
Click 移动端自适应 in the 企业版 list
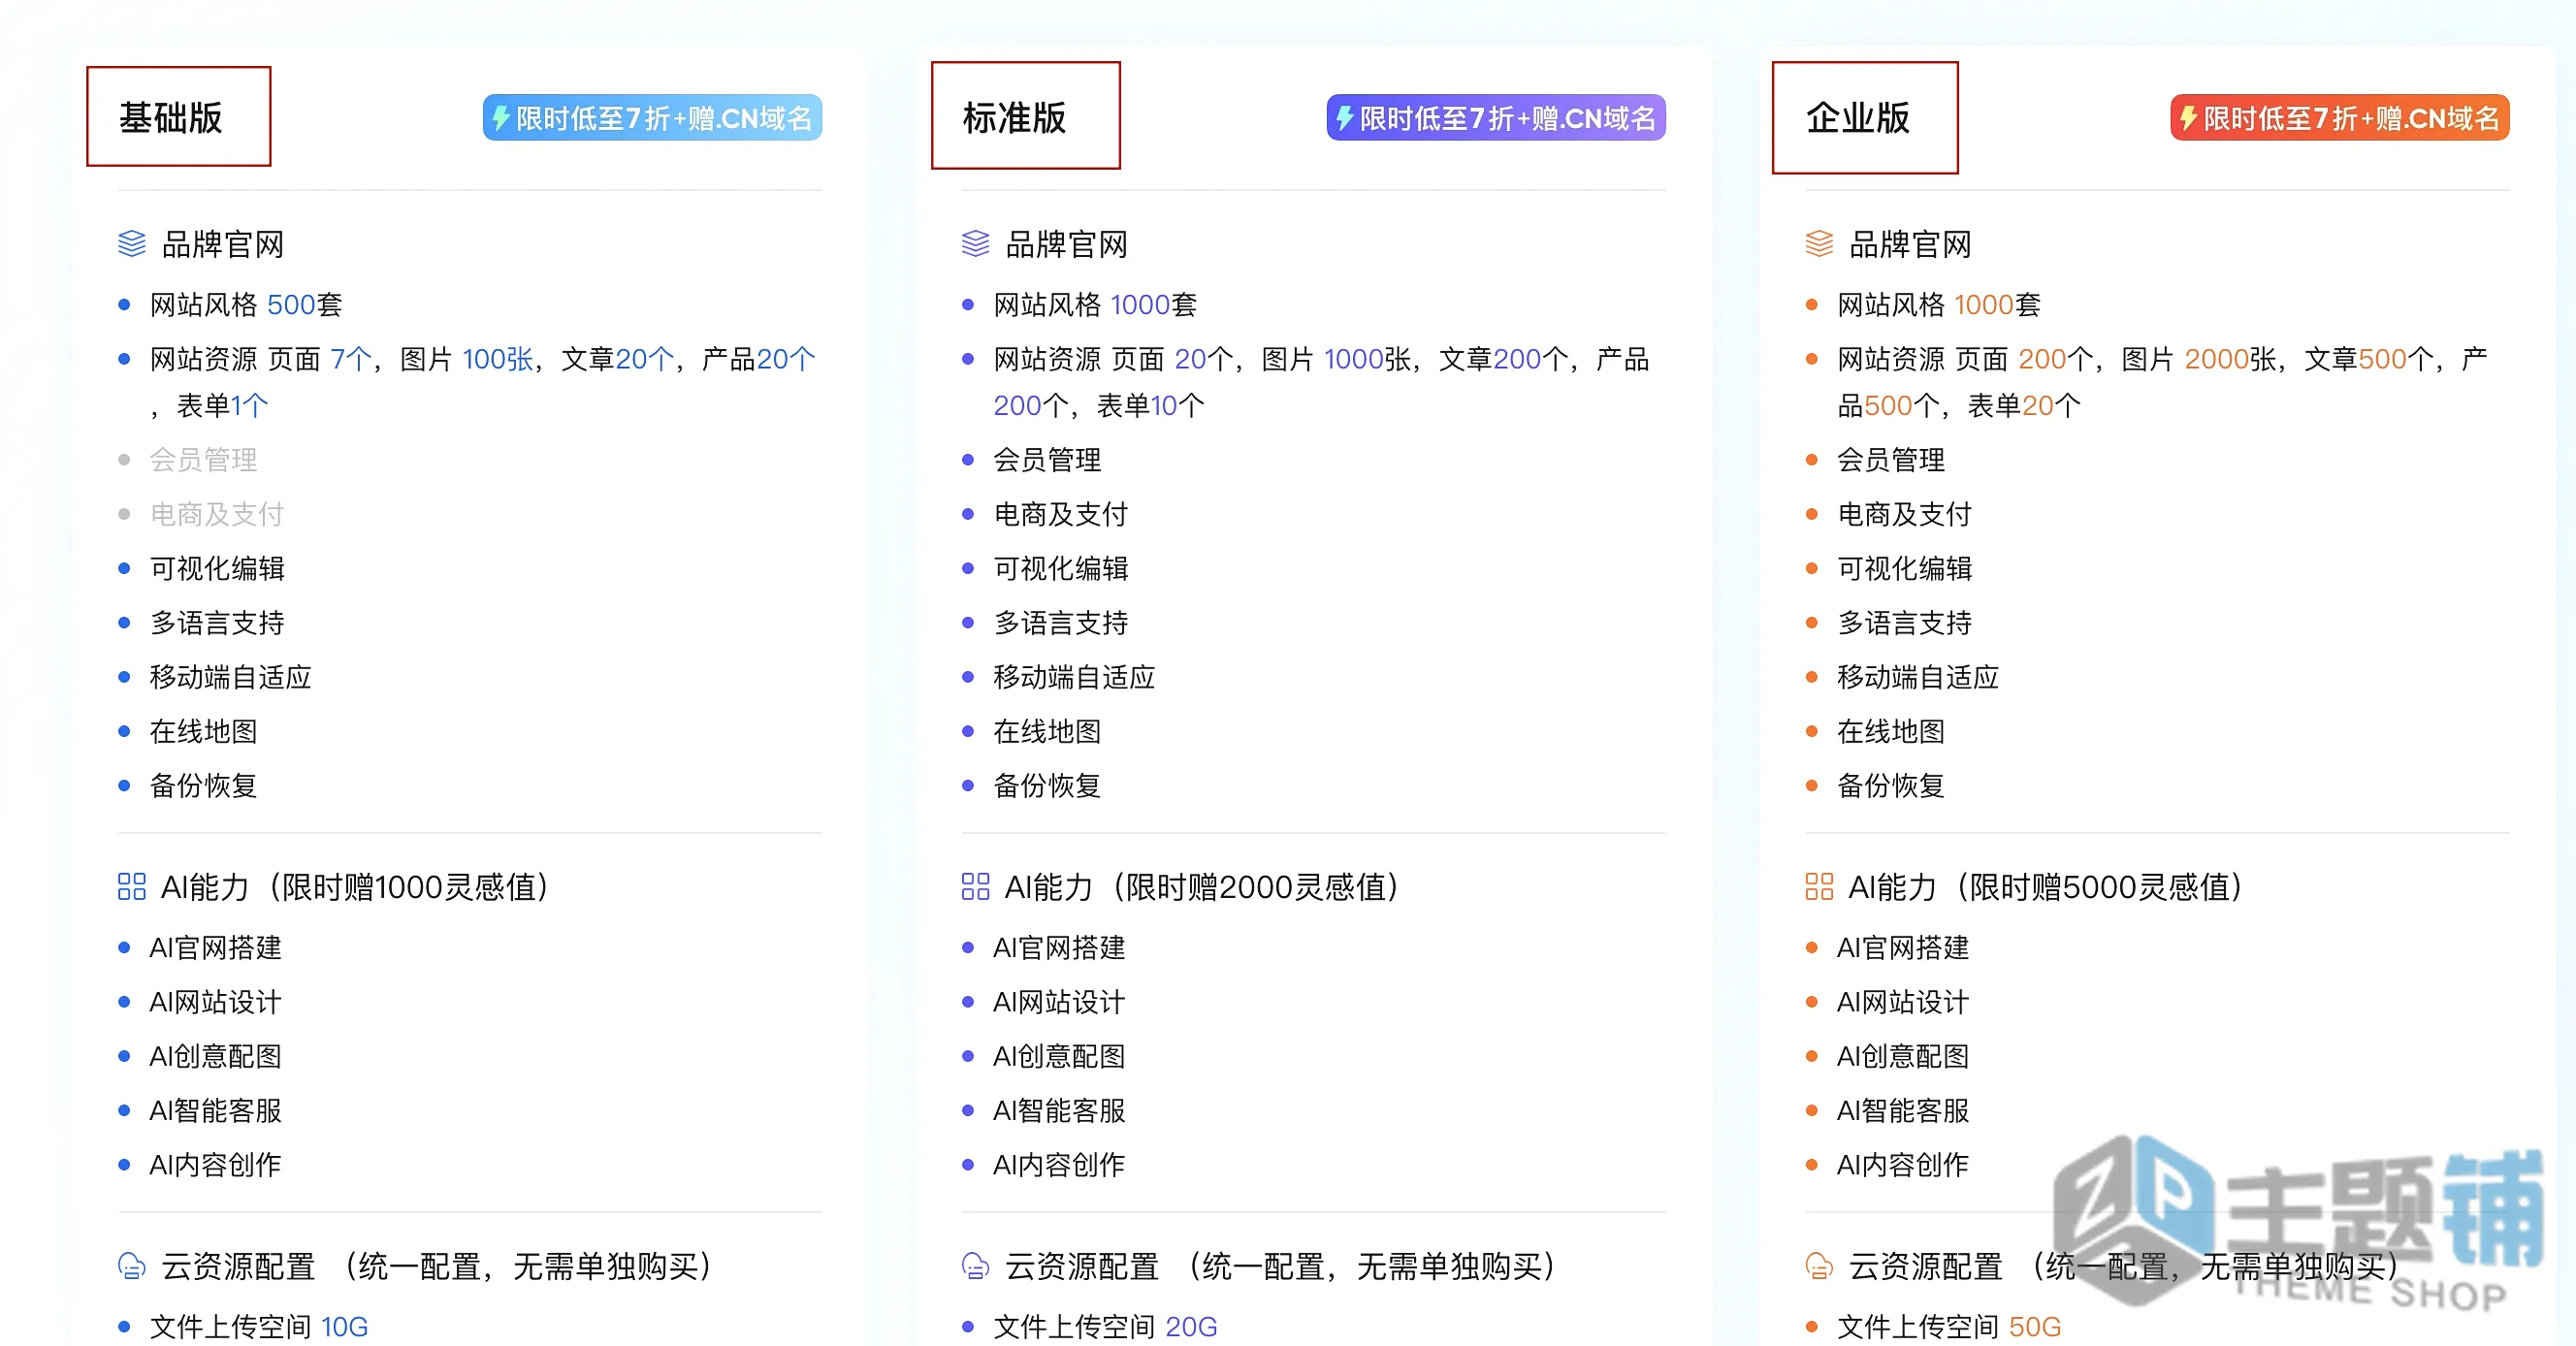tap(1918, 677)
